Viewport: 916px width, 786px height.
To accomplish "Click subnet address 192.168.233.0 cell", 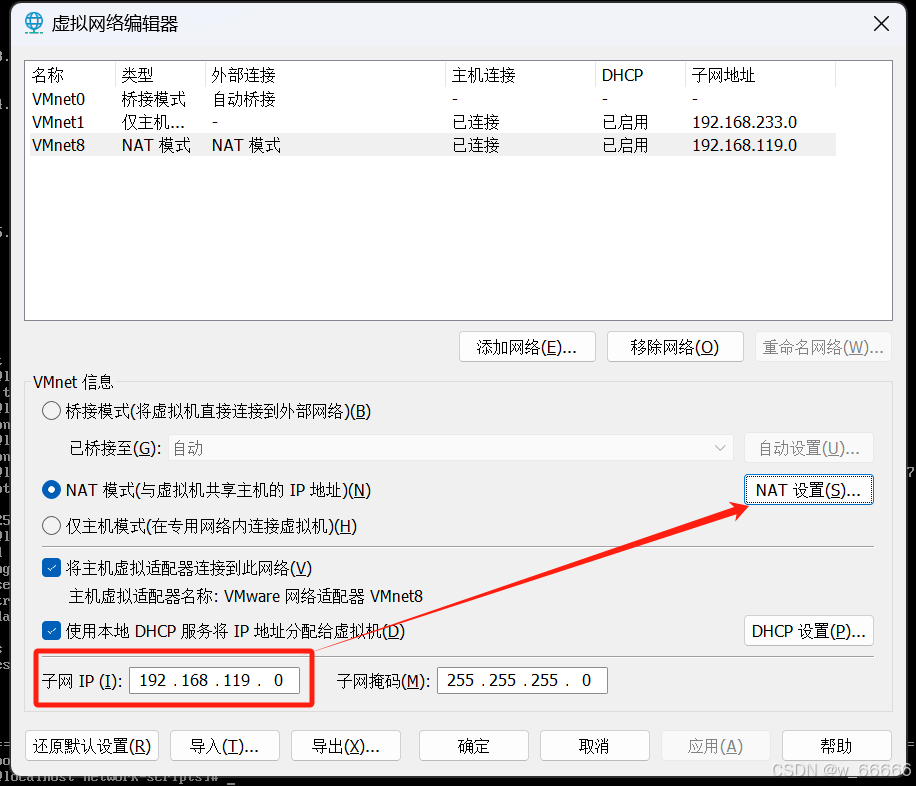I will click(x=744, y=122).
